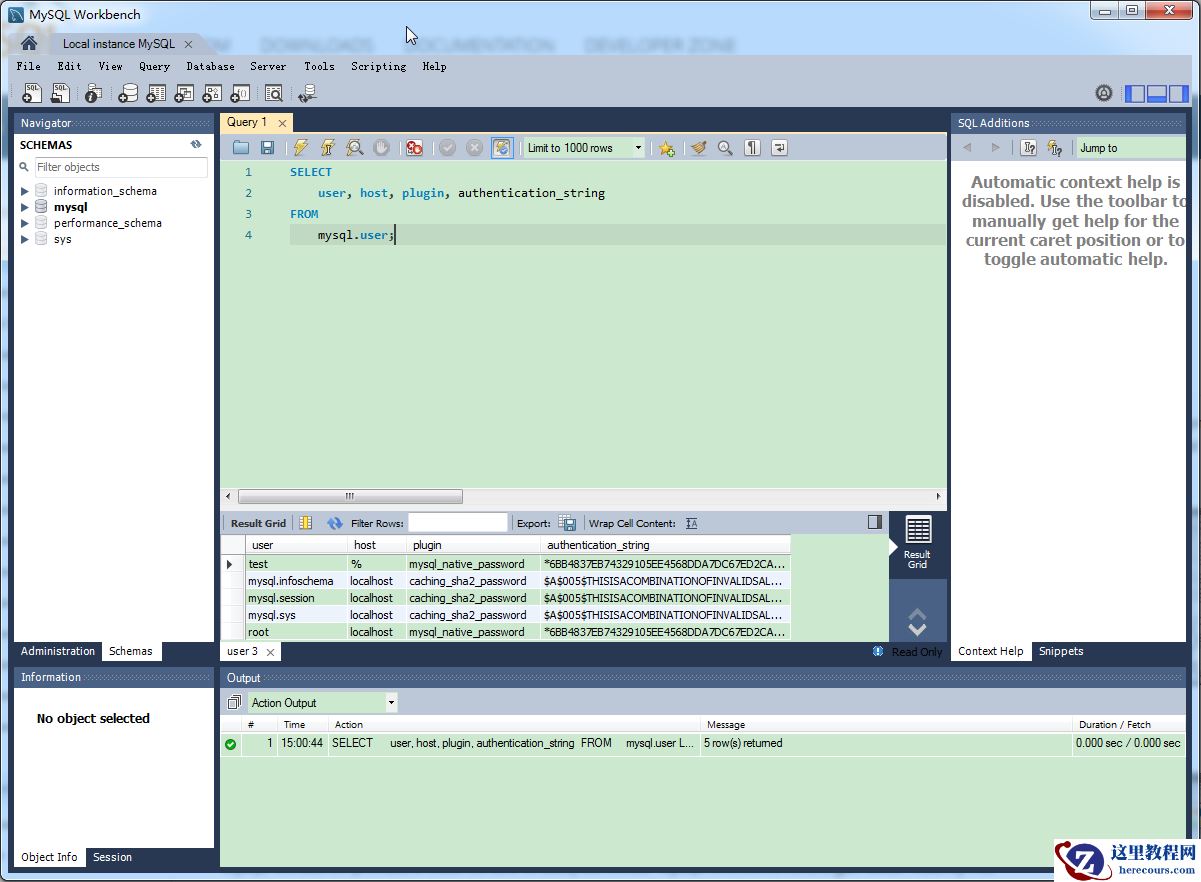Toggle automatic context help button
Viewport: 1201px width, 882px height.
(1054, 148)
